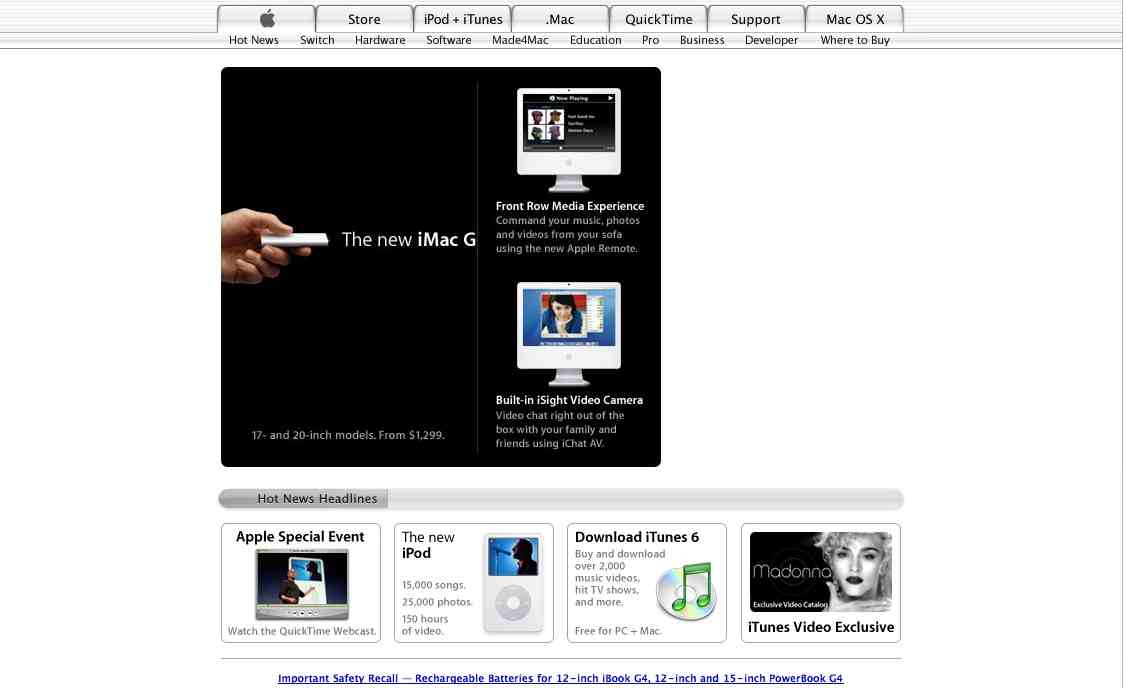Screen dimensions: 1123x688
Task: Click the white iPod image
Action: tap(513, 583)
